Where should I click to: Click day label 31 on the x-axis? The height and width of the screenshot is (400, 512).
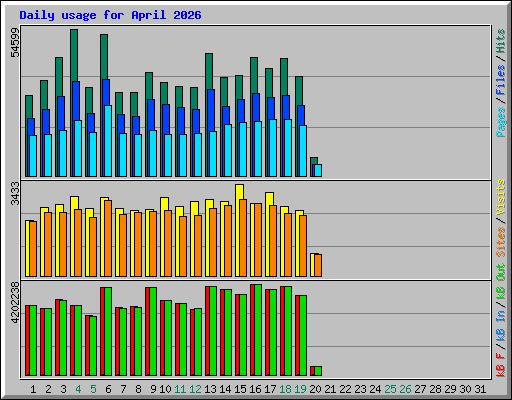point(480,389)
